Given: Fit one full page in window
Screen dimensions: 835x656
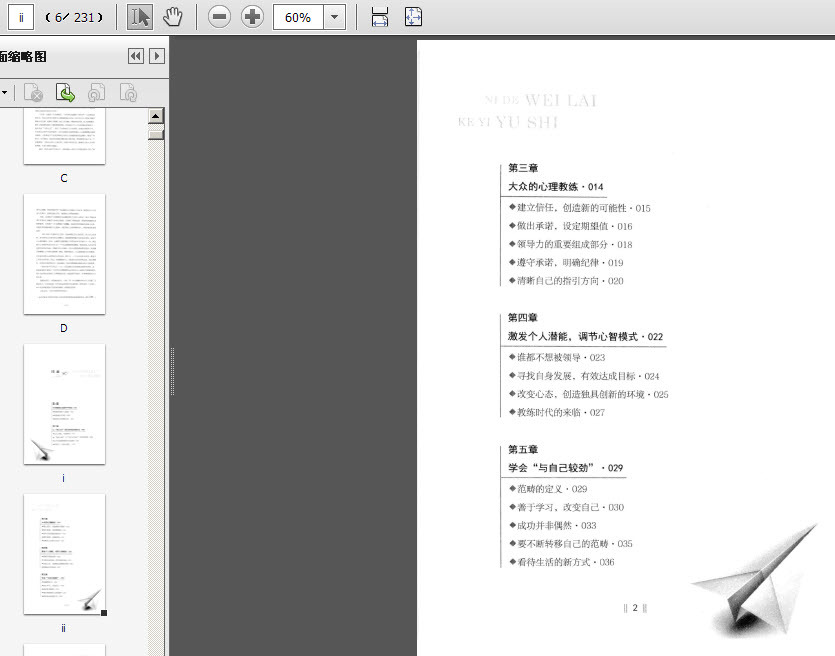Looking at the screenshot, I should (413, 17).
